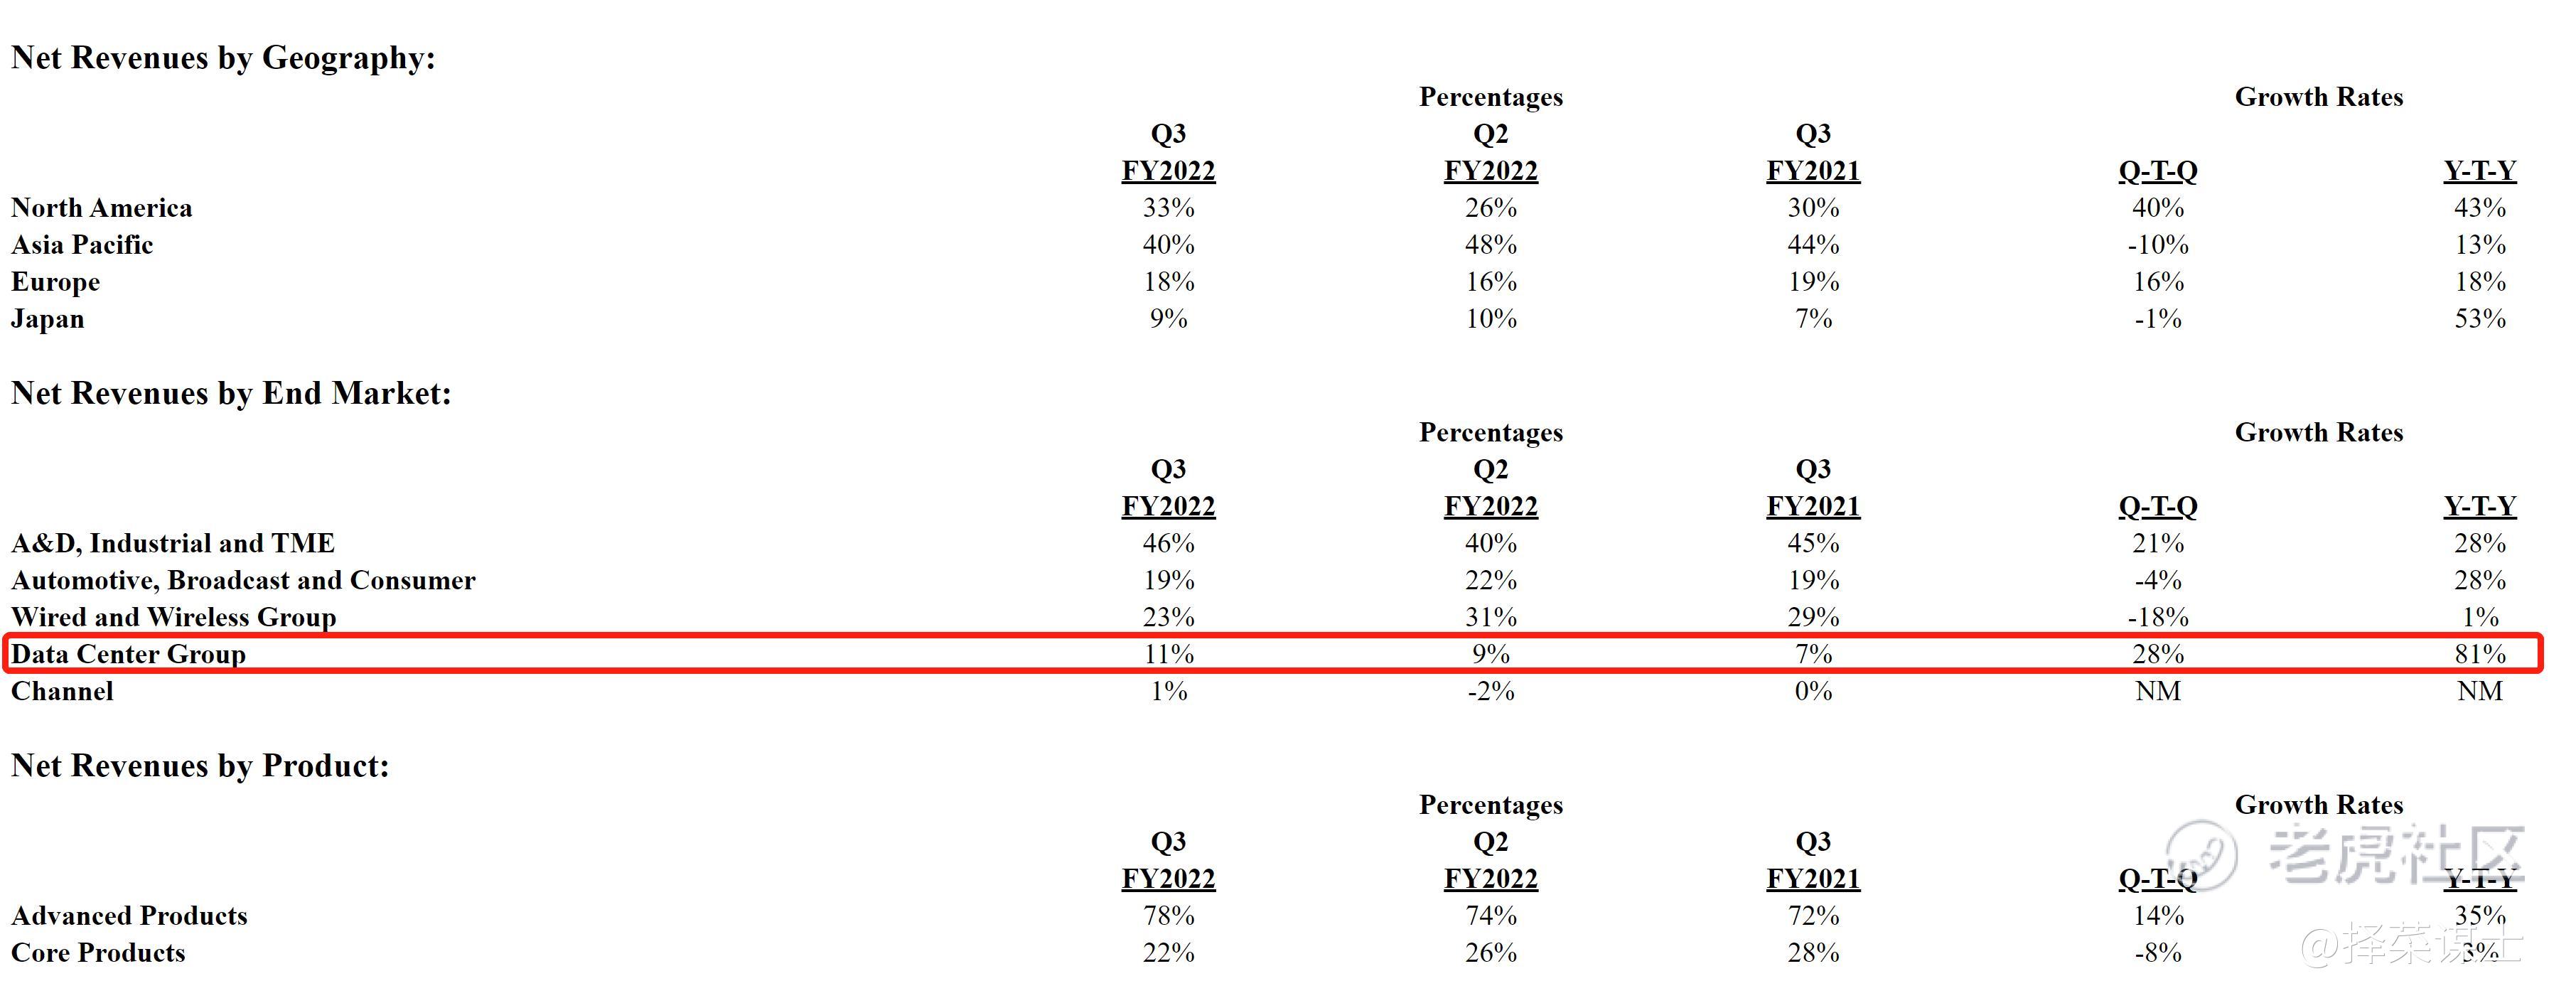Select the Net Revenues by End Market heading
This screenshot has width=2576, height=1003.
pyautogui.click(x=231, y=393)
